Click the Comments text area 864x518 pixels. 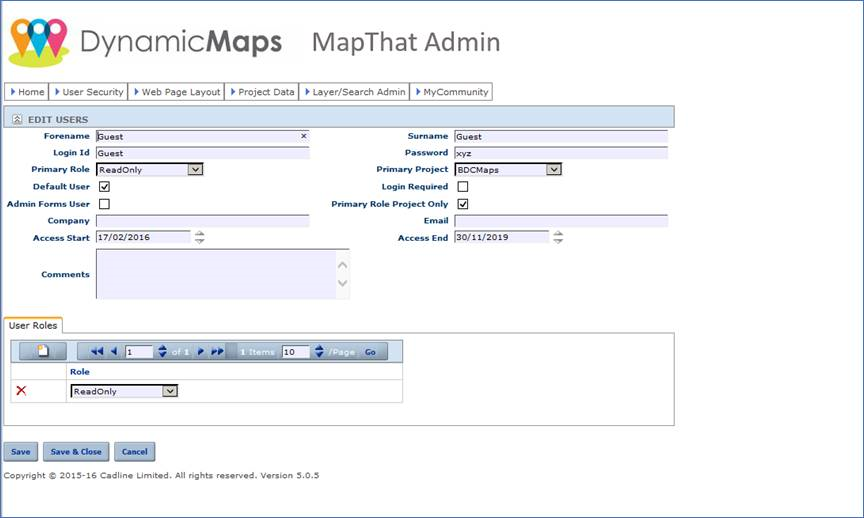[223, 274]
